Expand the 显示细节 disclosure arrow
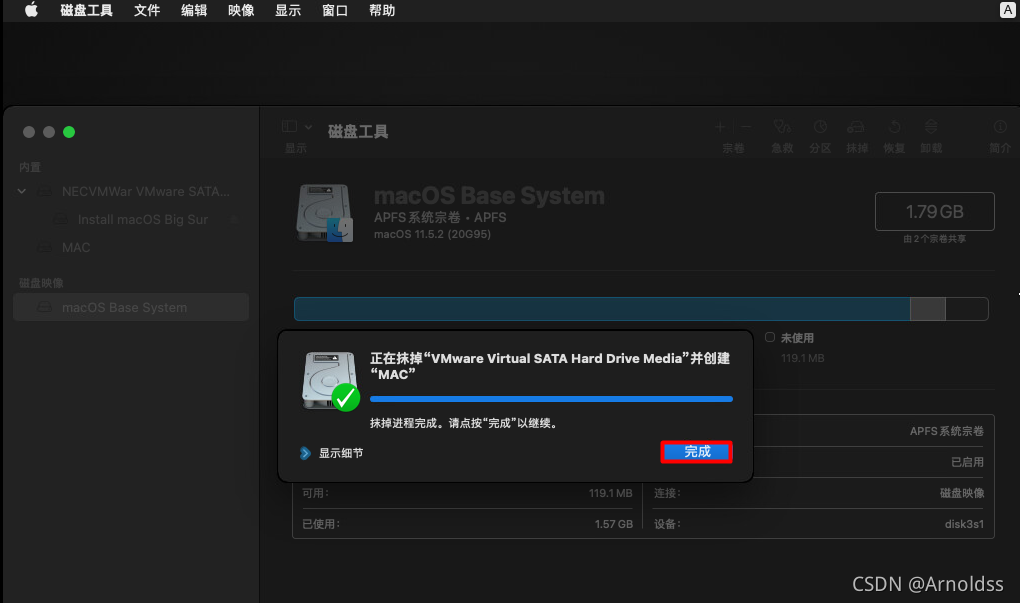Image resolution: width=1020 pixels, height=603 pixels. [305, 453]
